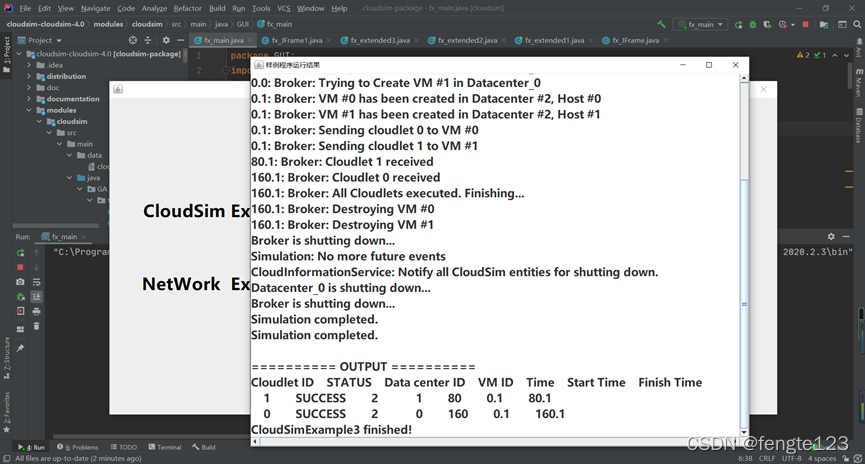Open Project panel gear settings
This screenshot has height=464, width=865.
tap(166, 40)
